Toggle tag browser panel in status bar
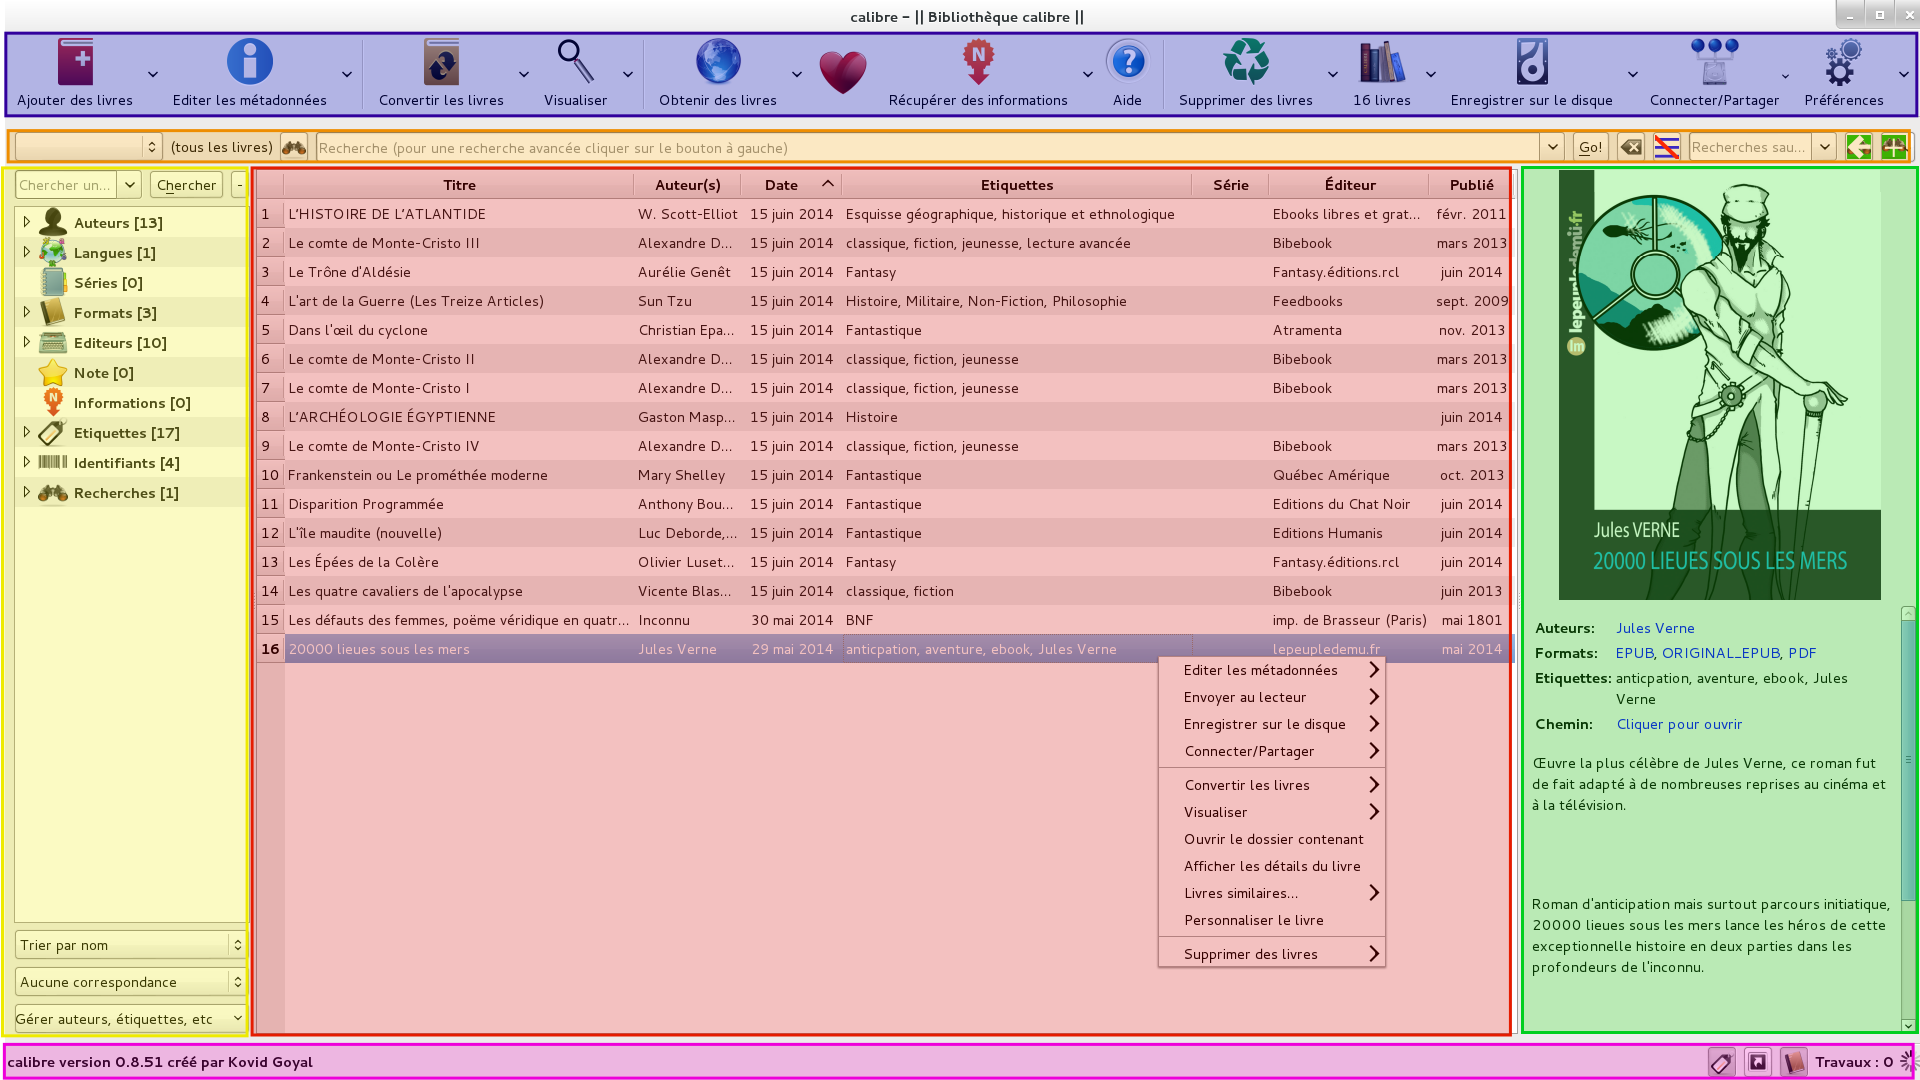 click(x=1721, y=1062)
